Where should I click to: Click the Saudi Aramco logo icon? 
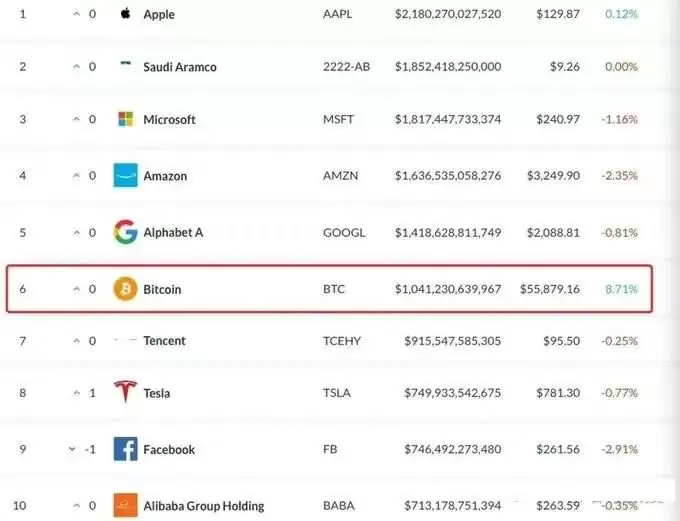click(125, 66)
